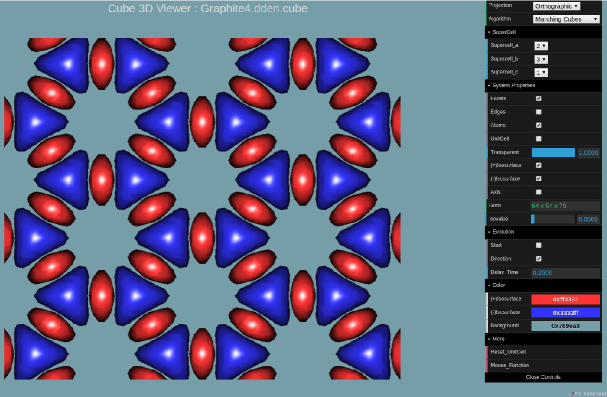Click the blue (-)isosurface color swatch

(x=565, y=312)
